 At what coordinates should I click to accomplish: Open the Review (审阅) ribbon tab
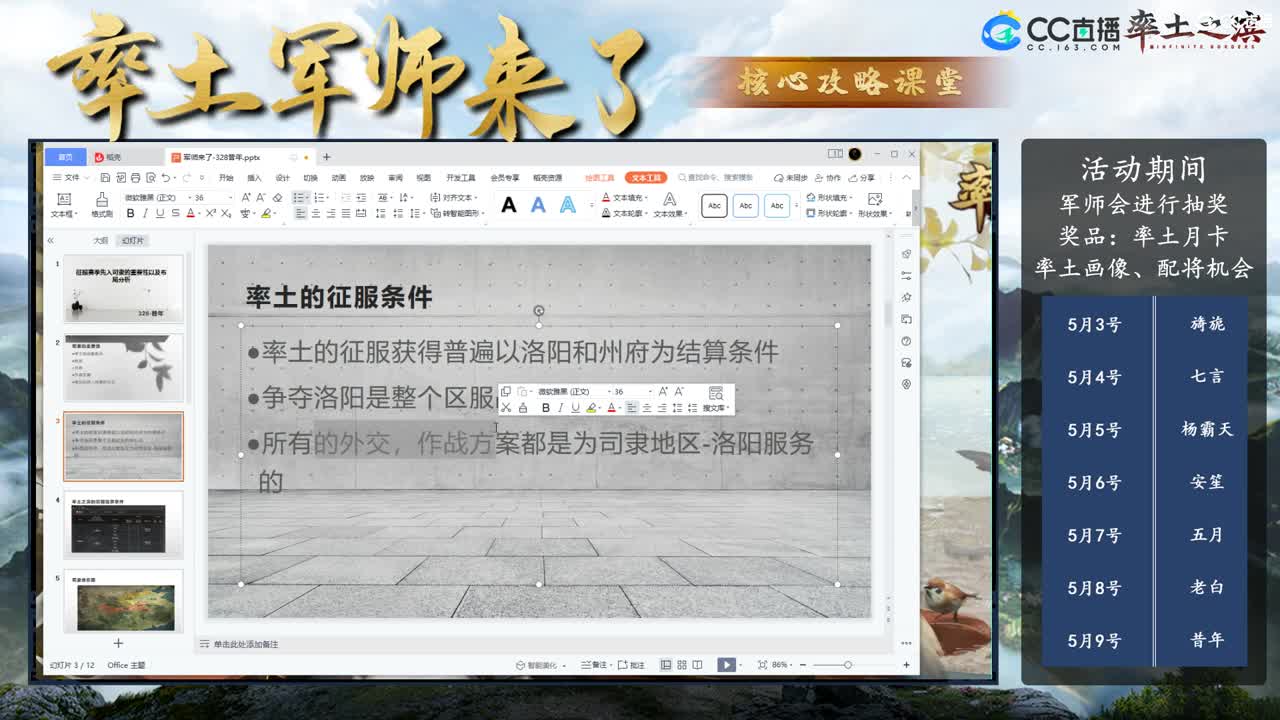click(395, 178)
